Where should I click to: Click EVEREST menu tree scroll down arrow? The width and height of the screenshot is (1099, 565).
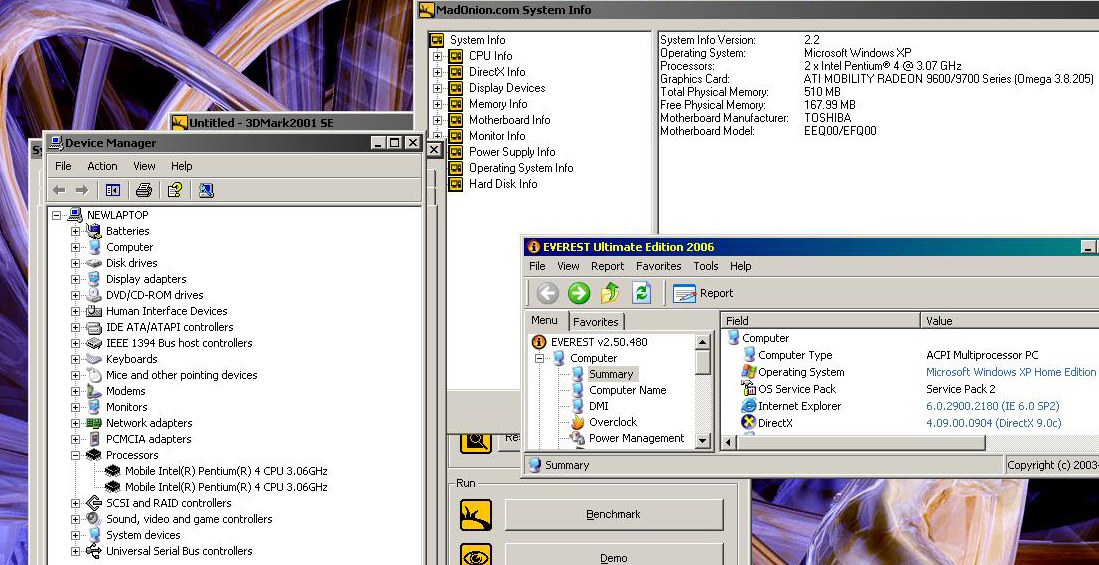[x=703, y=441]
